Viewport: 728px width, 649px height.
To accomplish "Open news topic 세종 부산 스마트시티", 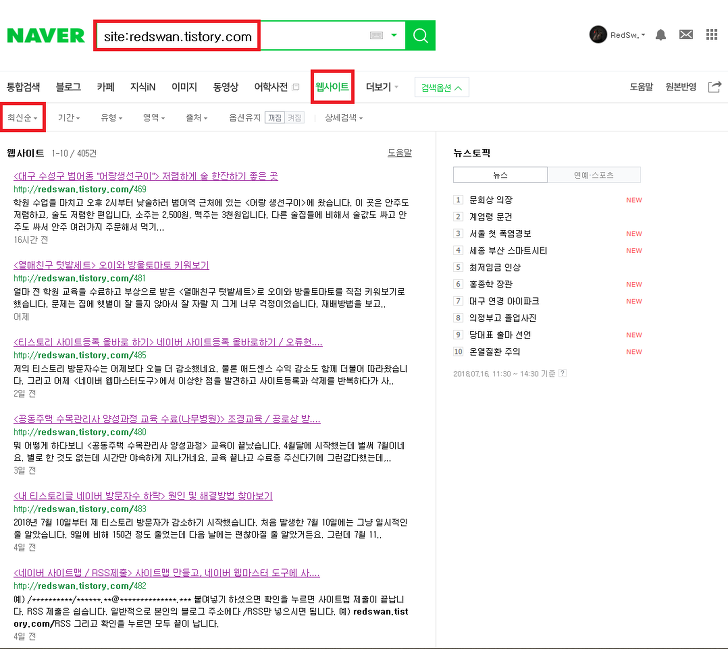I will coord(508,251).
